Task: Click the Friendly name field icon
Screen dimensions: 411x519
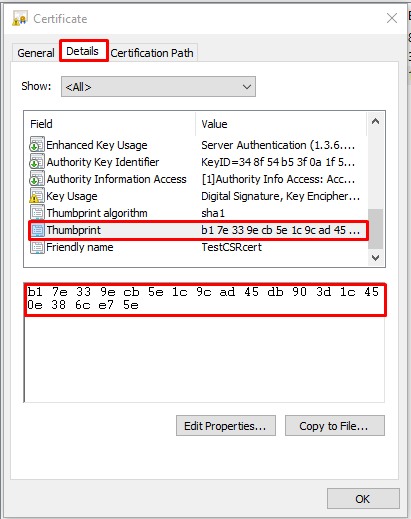Action: pyautogui.click(x=37, y=247)
